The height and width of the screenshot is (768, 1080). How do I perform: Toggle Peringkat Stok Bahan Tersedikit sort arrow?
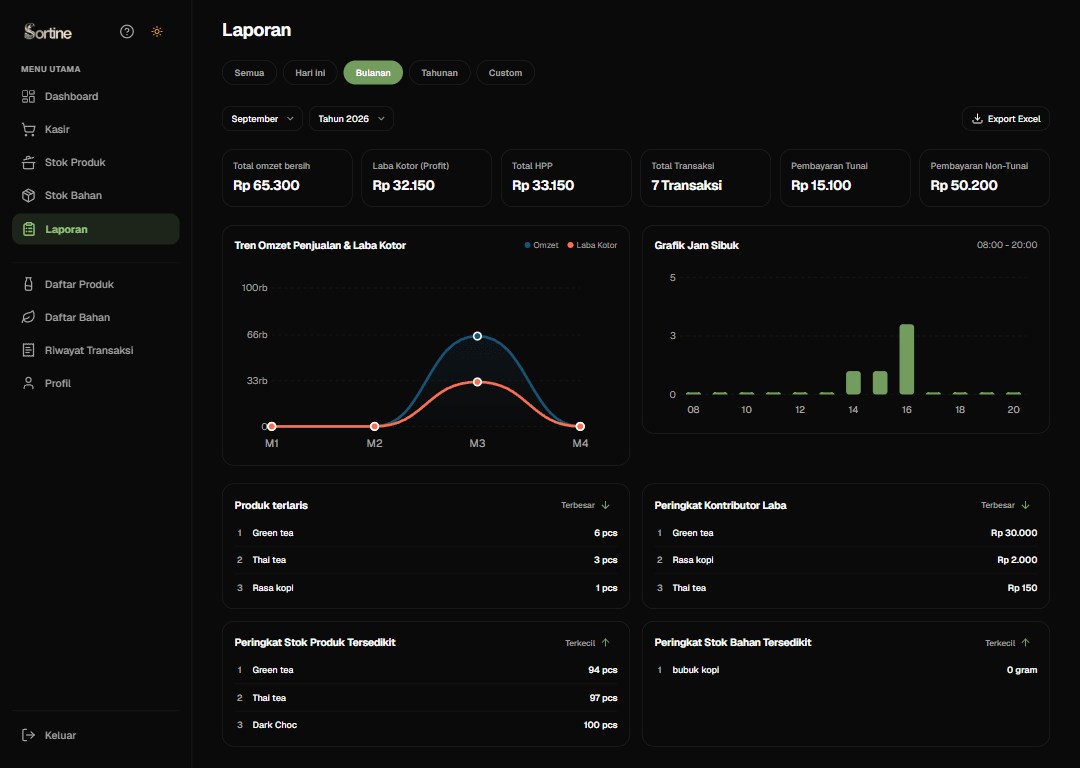point(1026,643)
